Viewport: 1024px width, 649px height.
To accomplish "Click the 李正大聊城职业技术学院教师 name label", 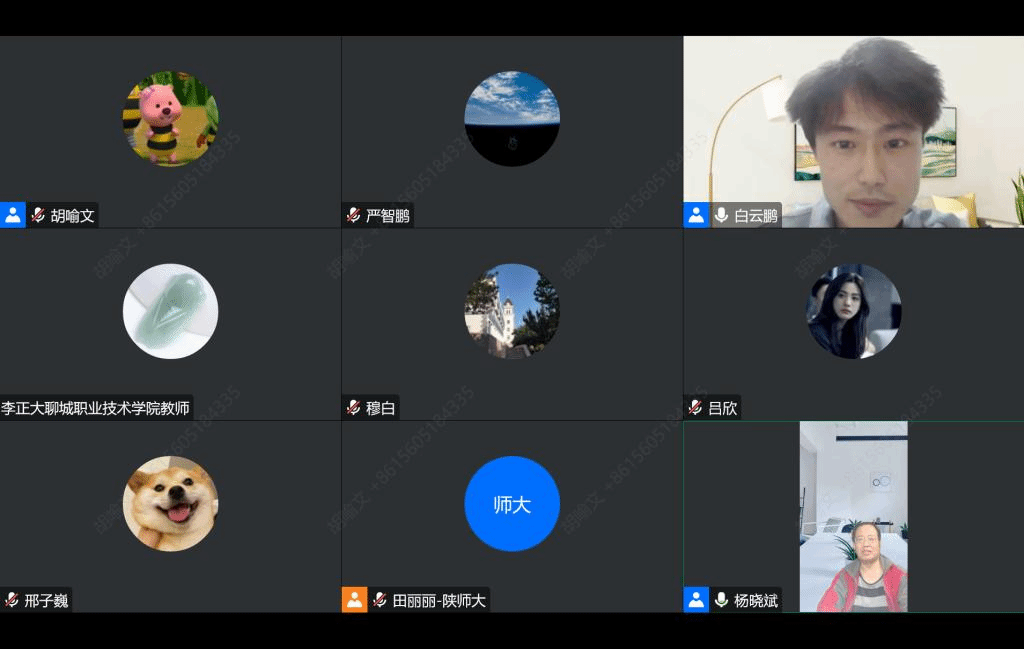I will pyautogui.click(x=95, y=408).
